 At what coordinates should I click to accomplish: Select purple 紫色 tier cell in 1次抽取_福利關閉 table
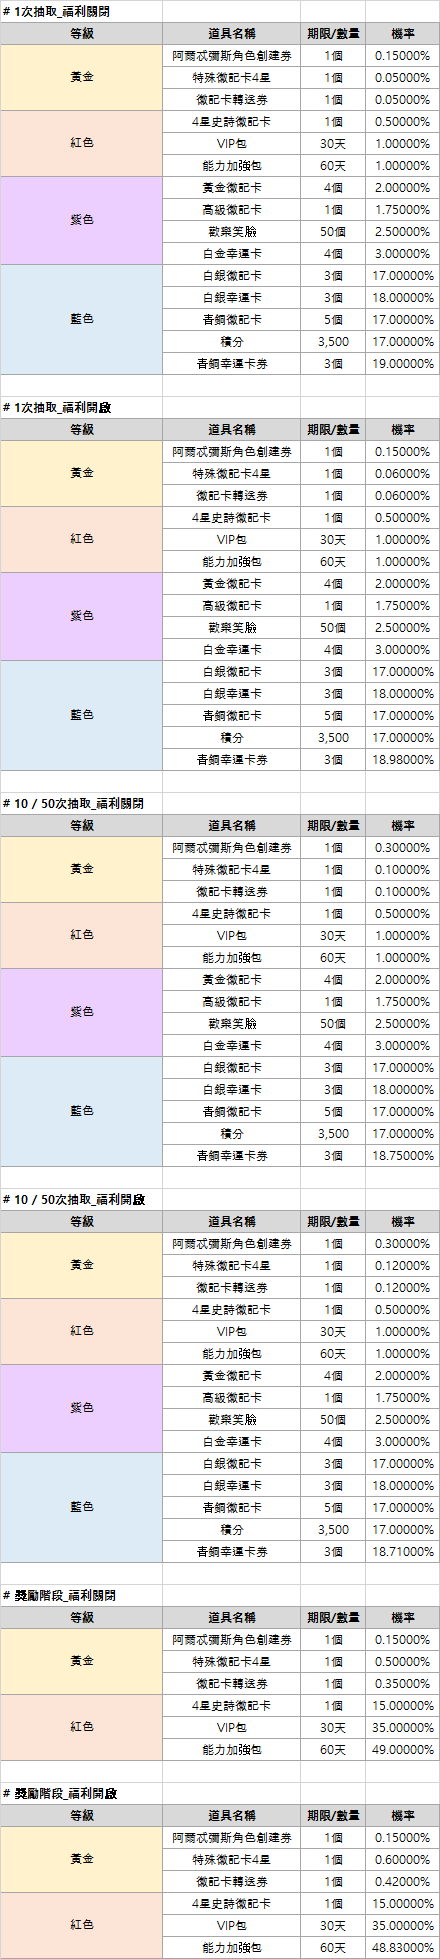(x=82, y=220)
